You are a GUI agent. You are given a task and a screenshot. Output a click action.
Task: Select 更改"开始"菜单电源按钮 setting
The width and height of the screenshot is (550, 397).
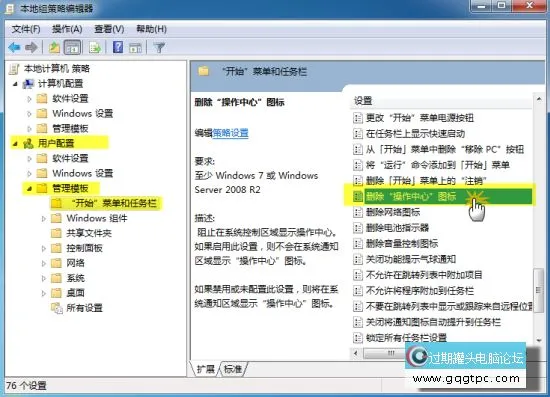coord(420,118)
